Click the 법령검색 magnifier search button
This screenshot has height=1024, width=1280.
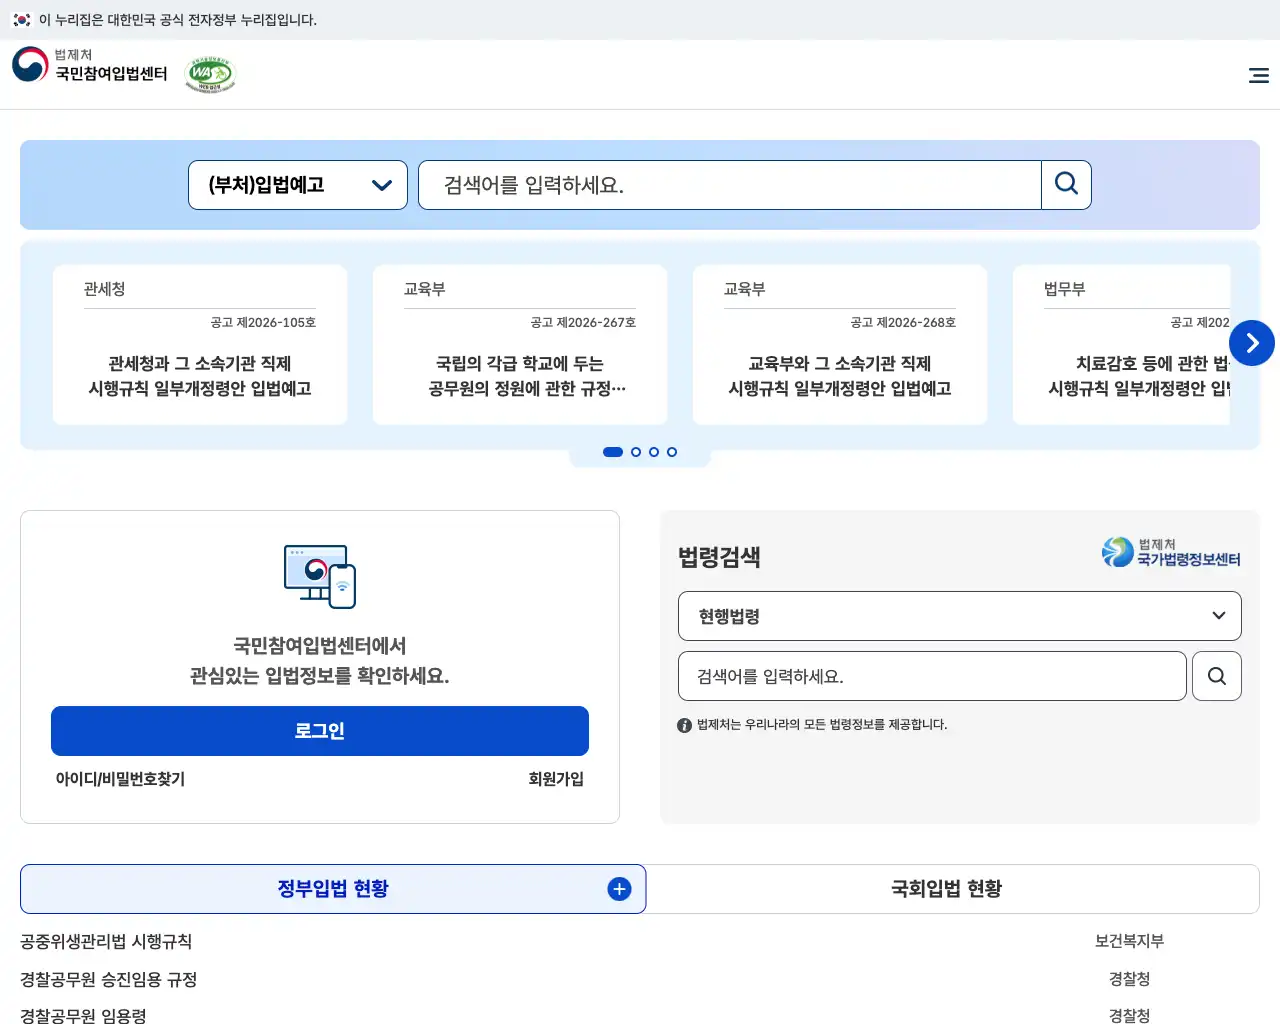pos(1217,676)
